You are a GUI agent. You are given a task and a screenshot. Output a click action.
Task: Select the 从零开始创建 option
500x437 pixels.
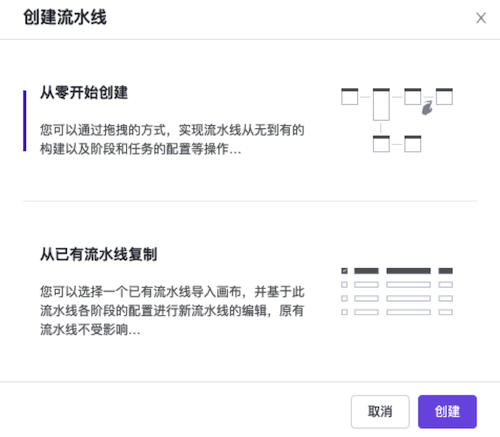[250, 120]
